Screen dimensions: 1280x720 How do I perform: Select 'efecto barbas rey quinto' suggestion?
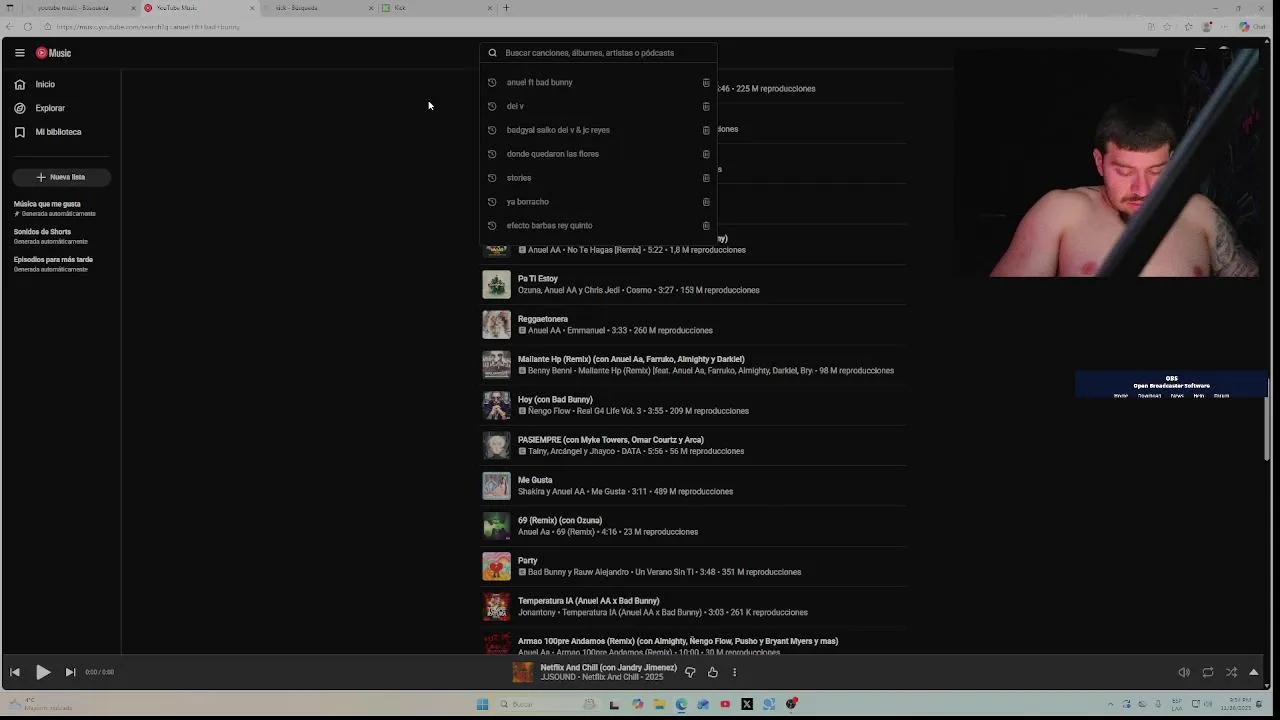tap(549, 226)
